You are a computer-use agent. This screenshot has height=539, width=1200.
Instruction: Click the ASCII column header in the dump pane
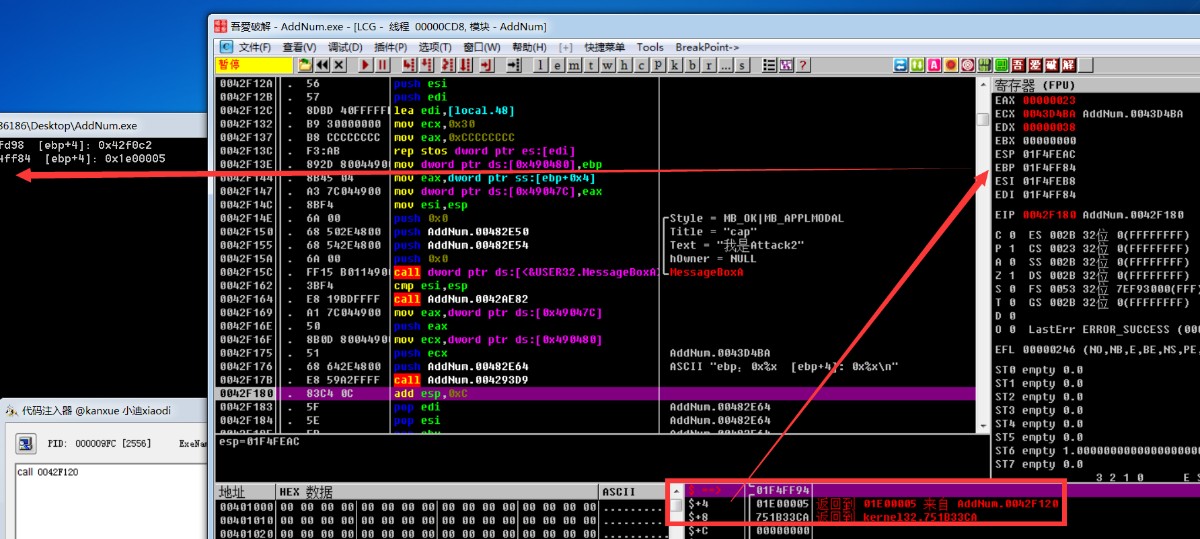(632, 492)
